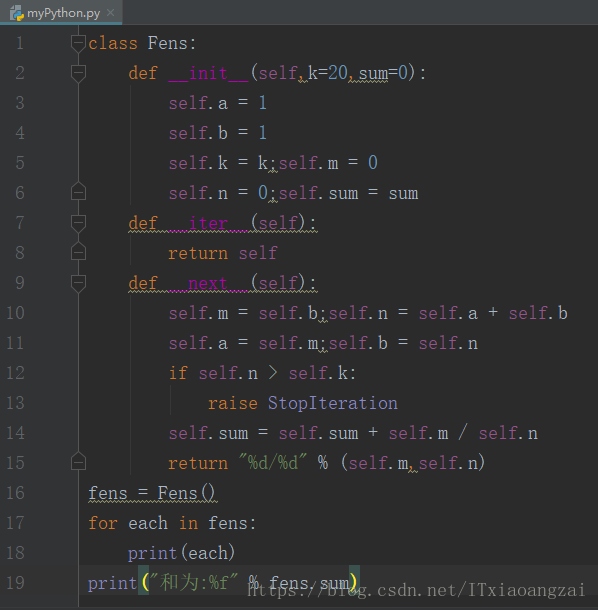
Task: Click 'for each in fens:' on line 17
Action: click(172, 523)
